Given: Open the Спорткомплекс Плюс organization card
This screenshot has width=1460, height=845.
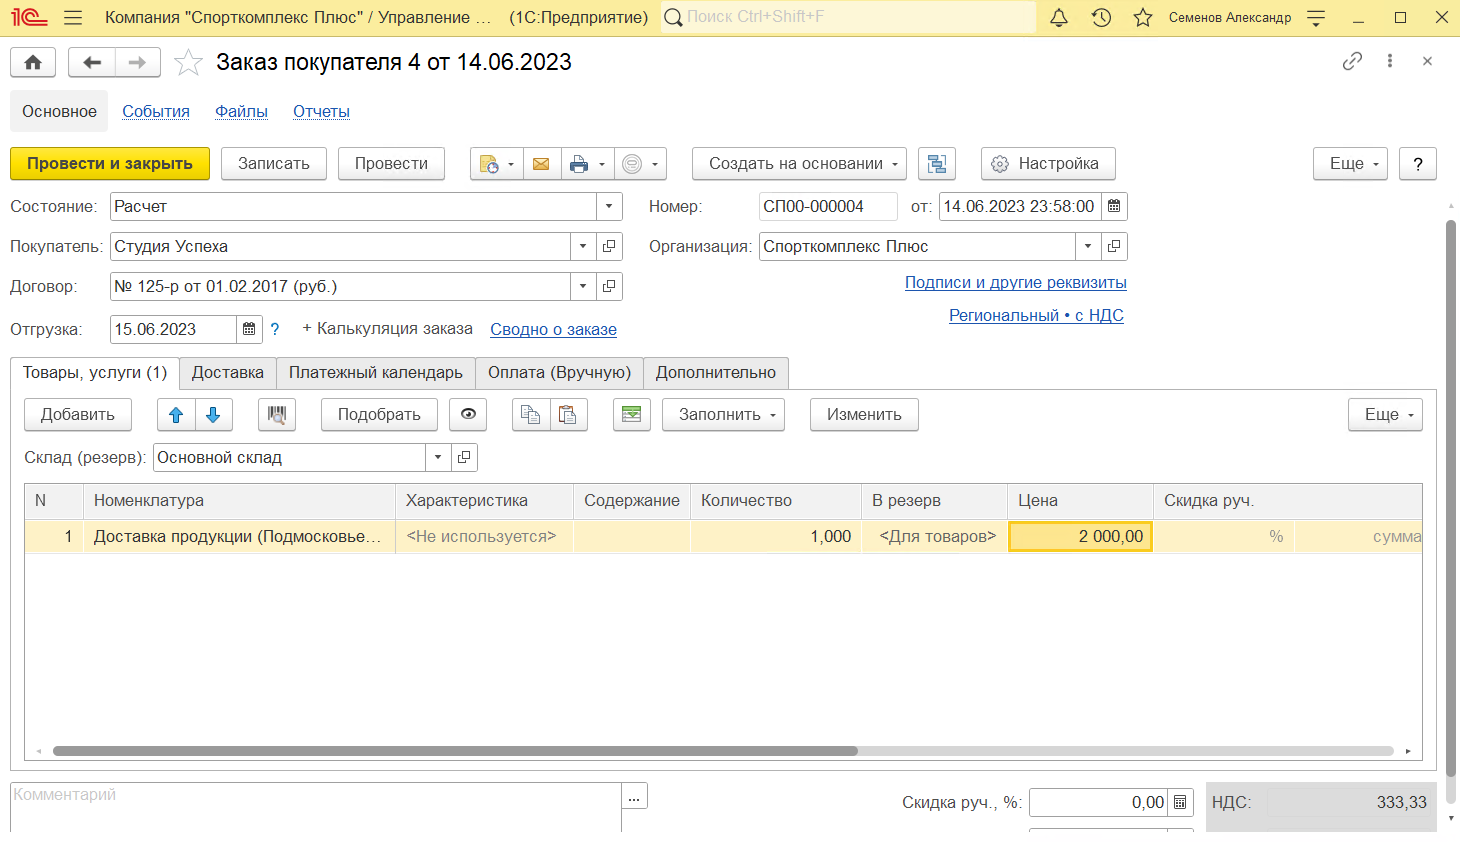Looking at the screenshot, I should point(1114,247).
